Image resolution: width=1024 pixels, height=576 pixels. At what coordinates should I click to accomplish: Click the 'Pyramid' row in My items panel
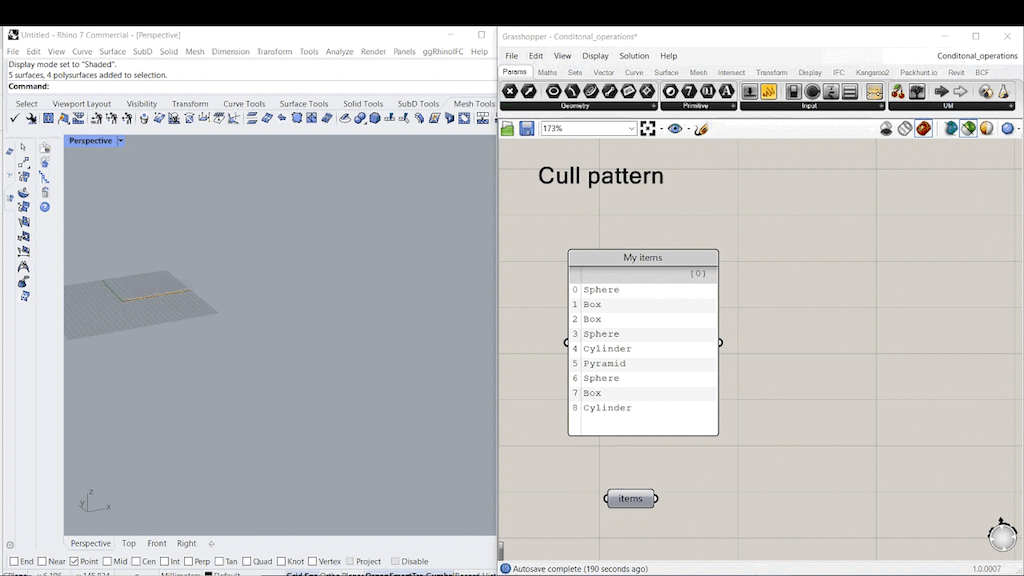pos(643,364)
